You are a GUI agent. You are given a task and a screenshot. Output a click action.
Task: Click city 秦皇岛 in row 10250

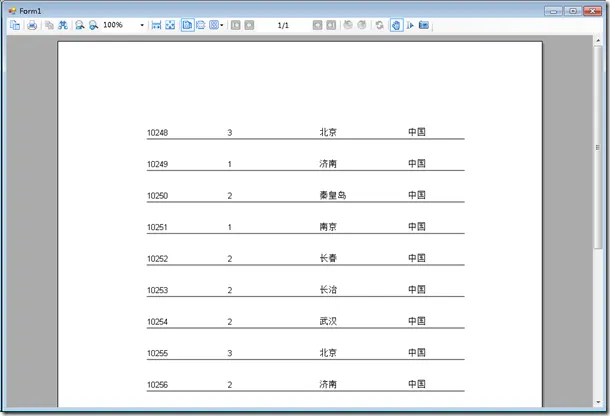click(x=333, y=195)
